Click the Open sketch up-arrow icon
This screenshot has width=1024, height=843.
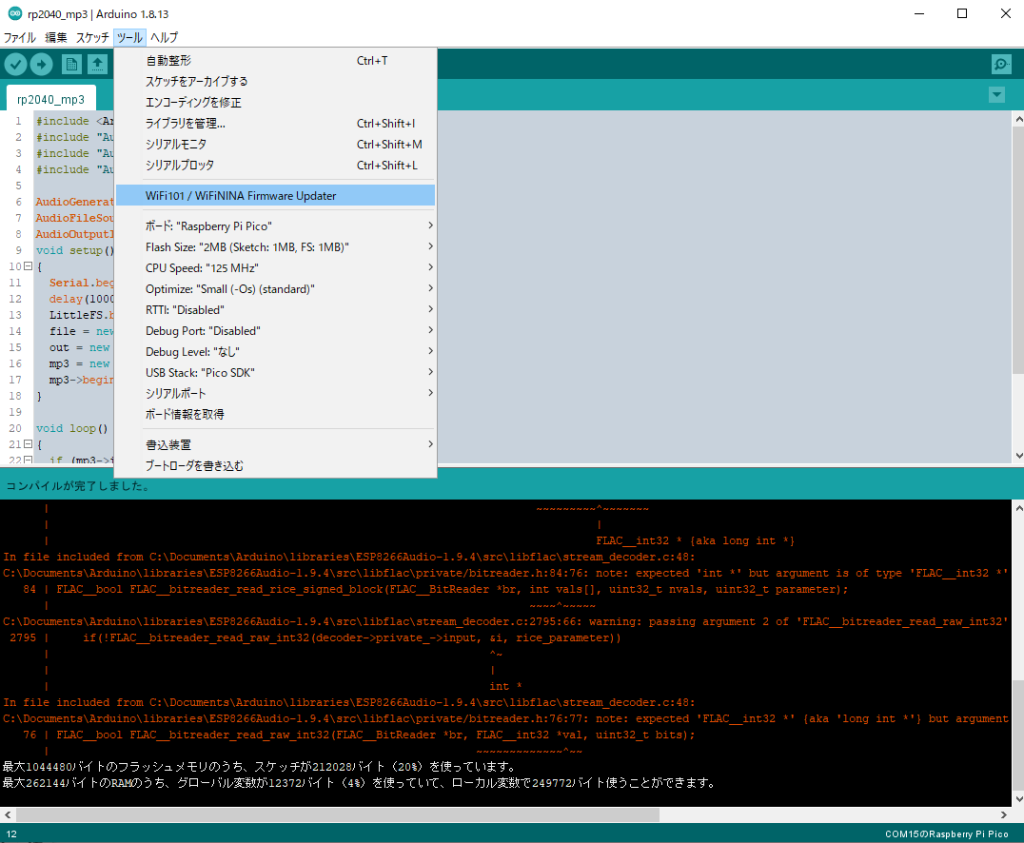click(97, 64)
